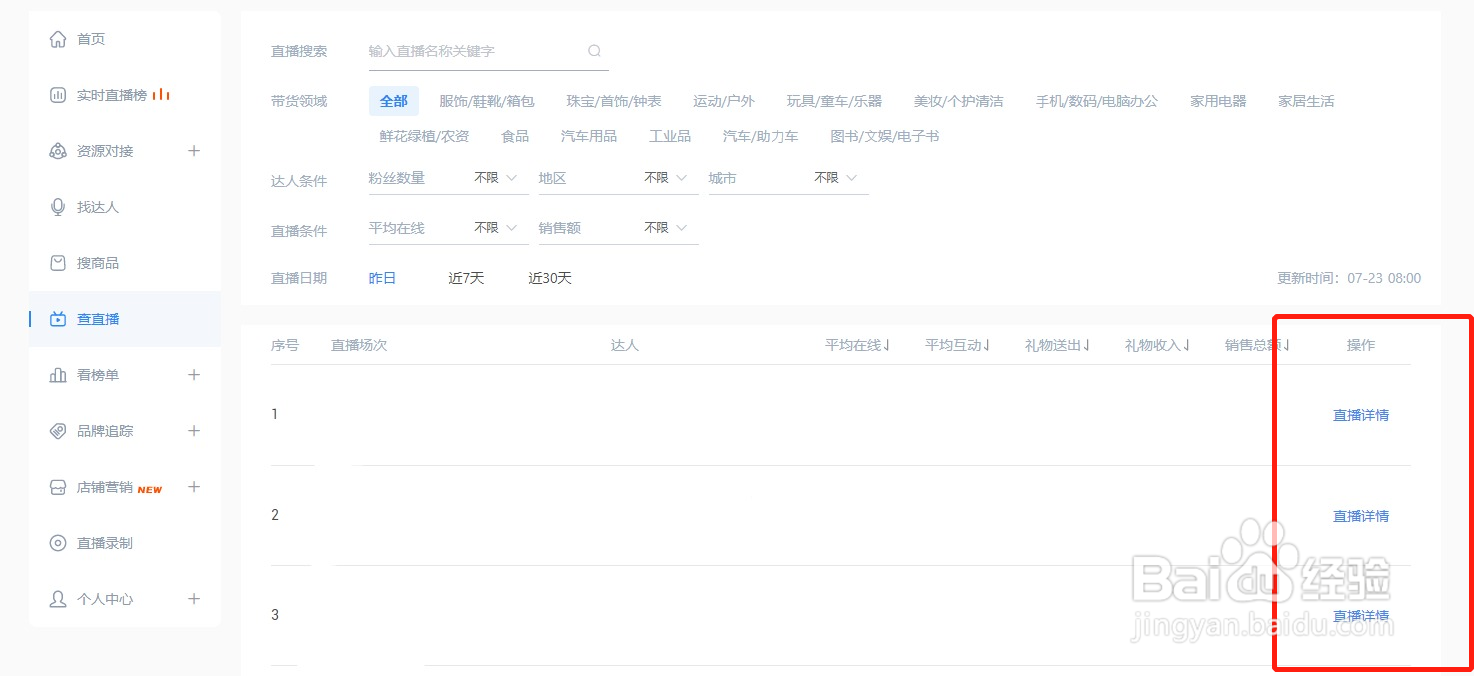This screenshot has height=676, width=1474.
Task: Open the 搜商品 search goods icon
Action: coord(58,262)
